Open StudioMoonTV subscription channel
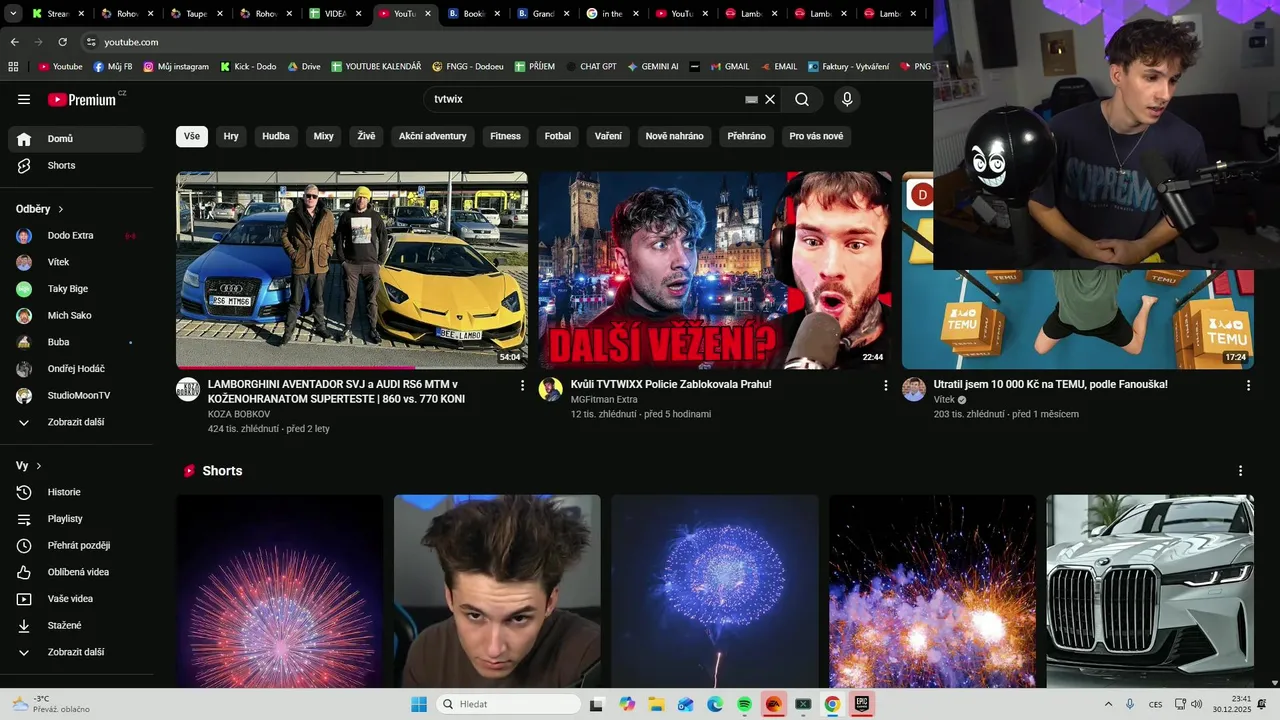Screen dimensions: 1280x720 (76, 395)
